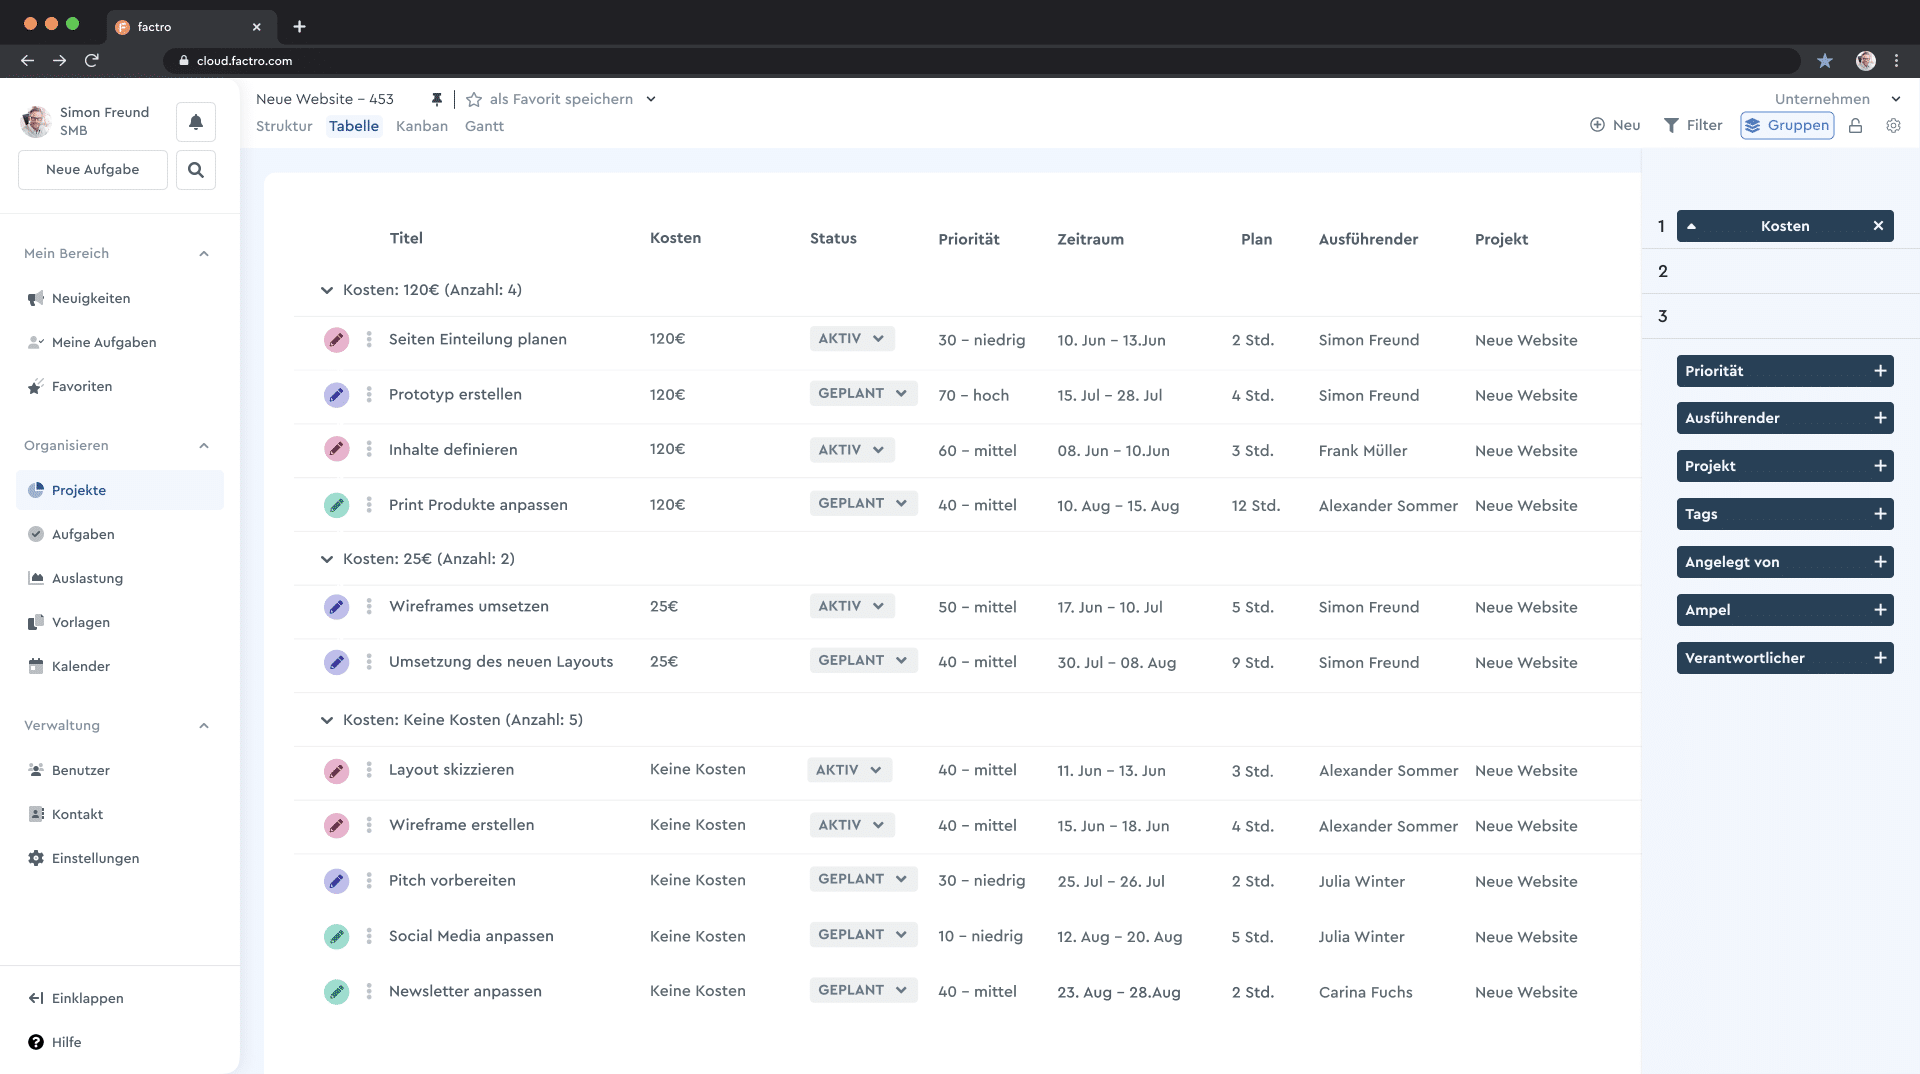Image resolution: width=1920 pixels, height=1074 pixels.
Task: Switch to the Gantt tab
Action: 484,126
